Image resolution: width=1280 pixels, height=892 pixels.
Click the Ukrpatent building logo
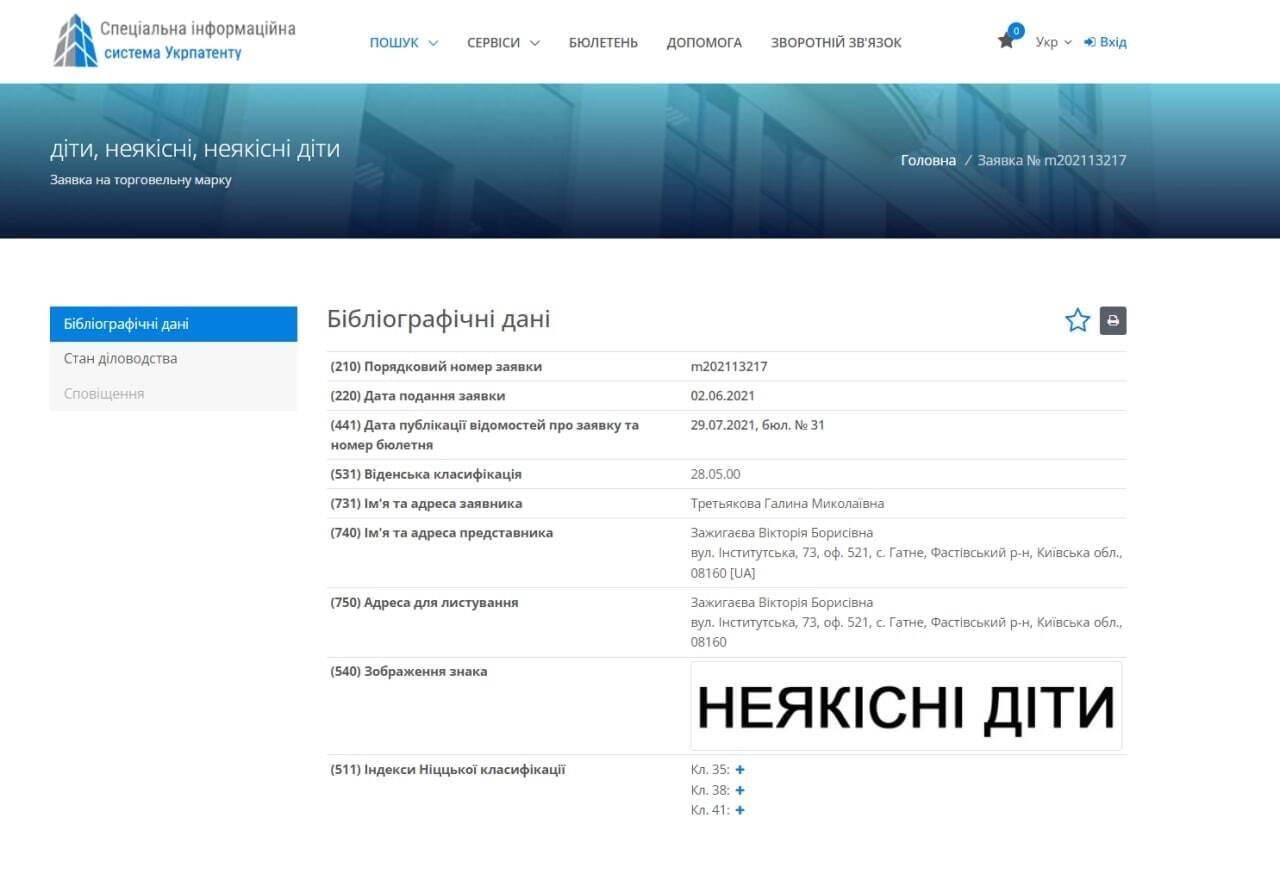[75, 41]
